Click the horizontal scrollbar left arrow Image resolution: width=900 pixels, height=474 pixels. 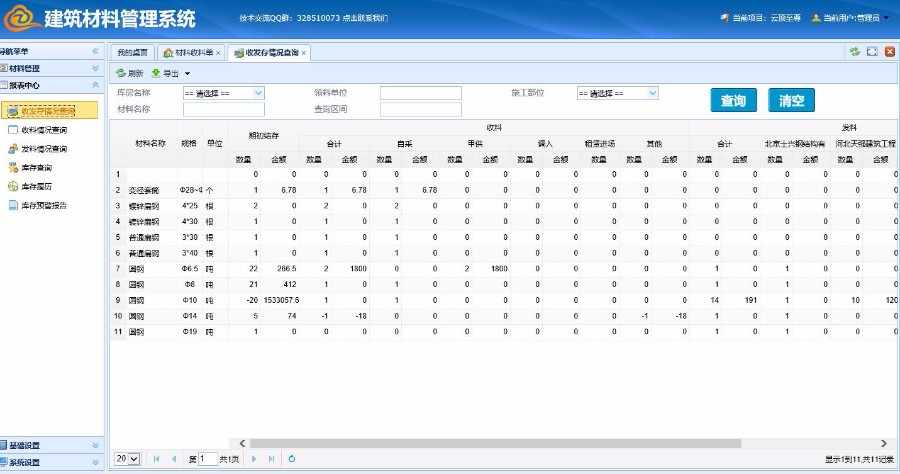click(242, 444)
